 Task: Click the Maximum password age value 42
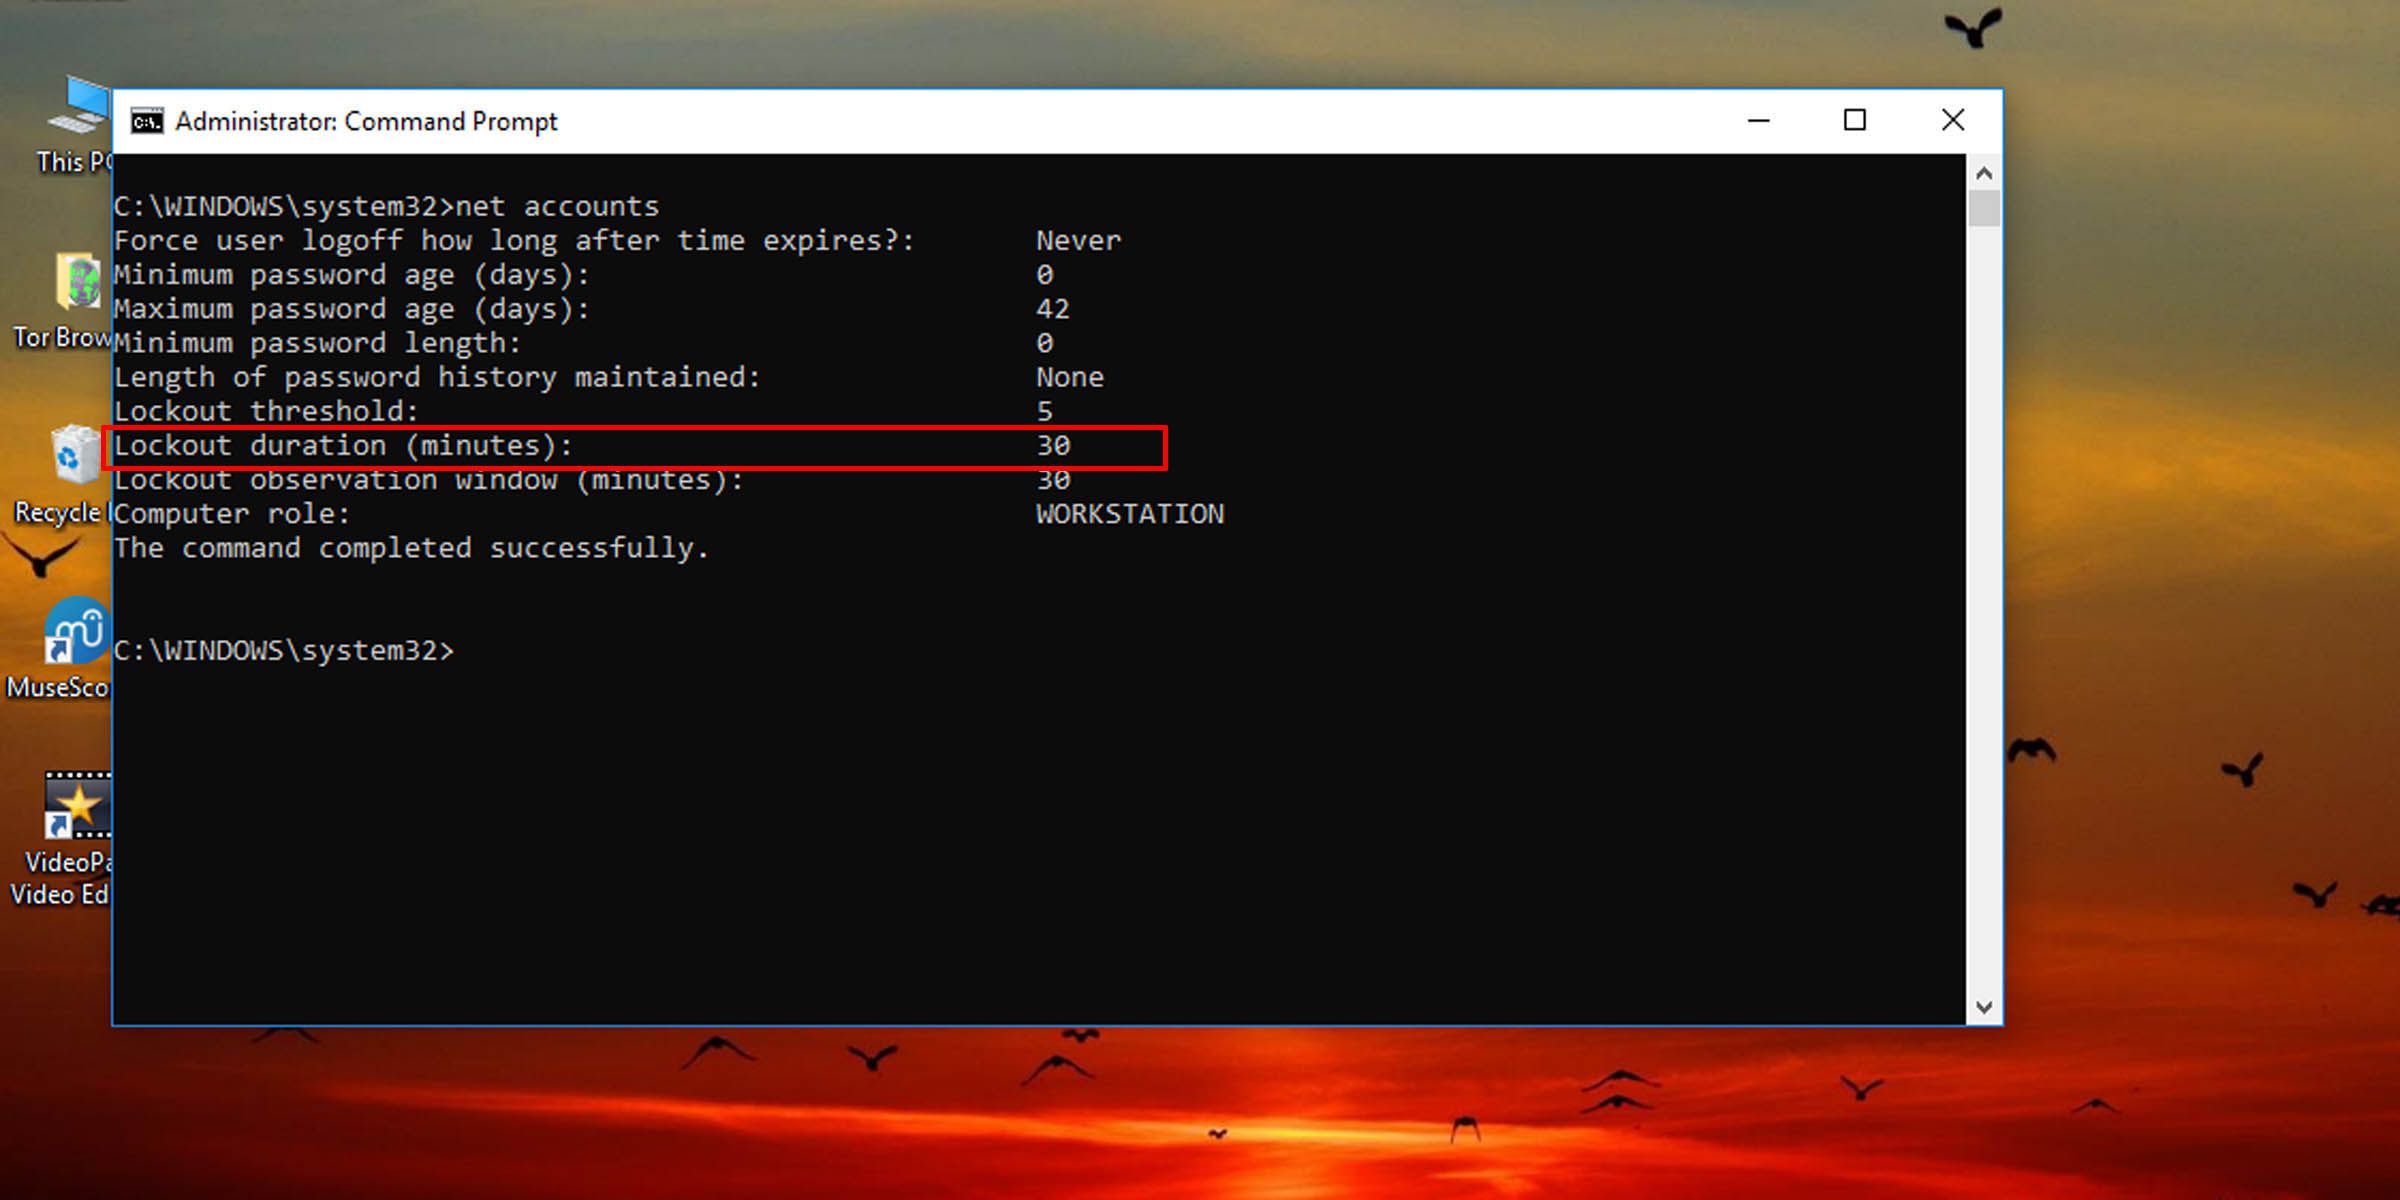pos(1053,308)
